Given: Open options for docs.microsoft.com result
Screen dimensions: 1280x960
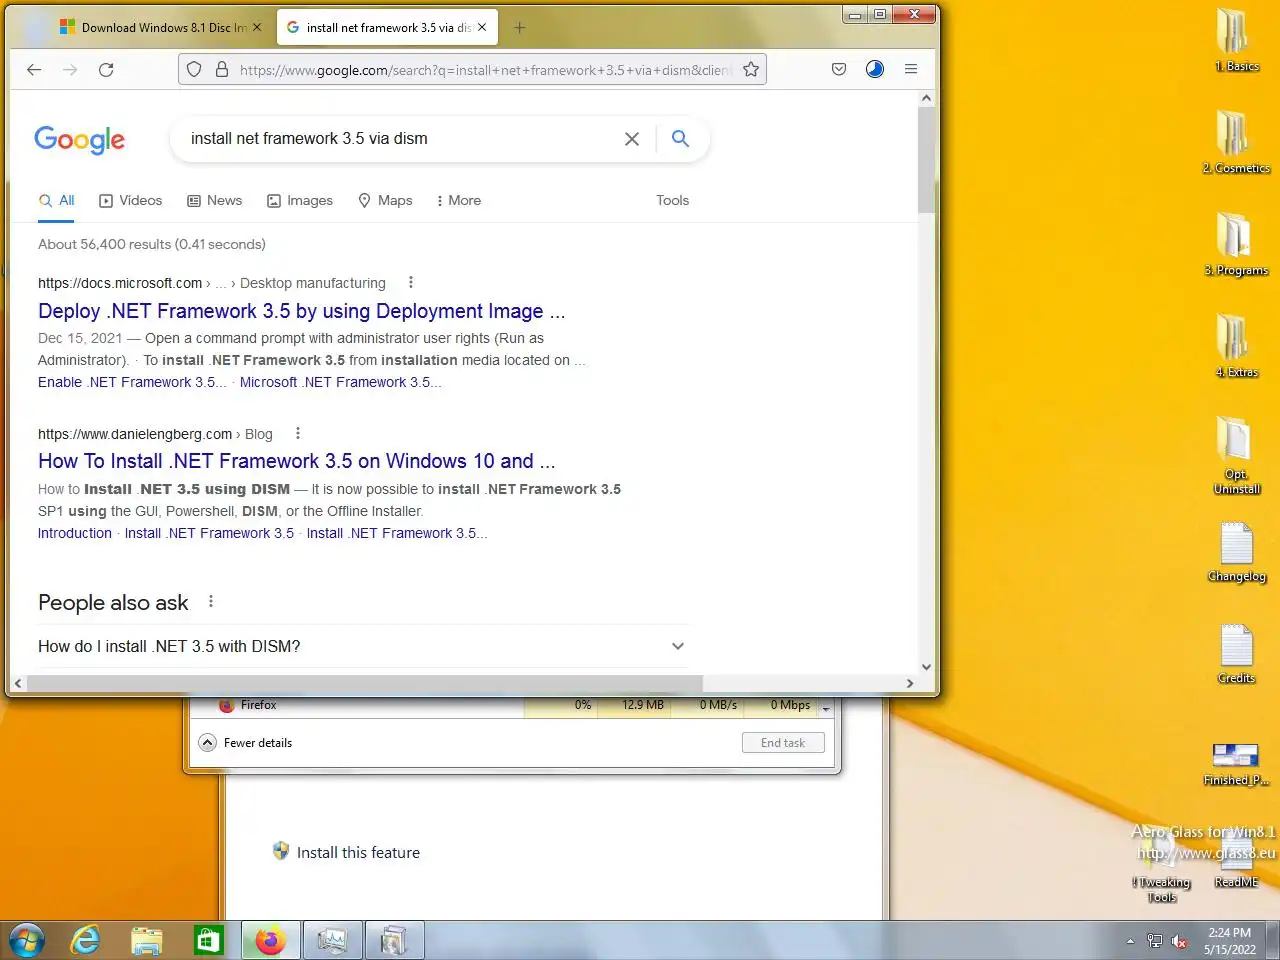Looking at the screenshot, I should click(410, 283).
